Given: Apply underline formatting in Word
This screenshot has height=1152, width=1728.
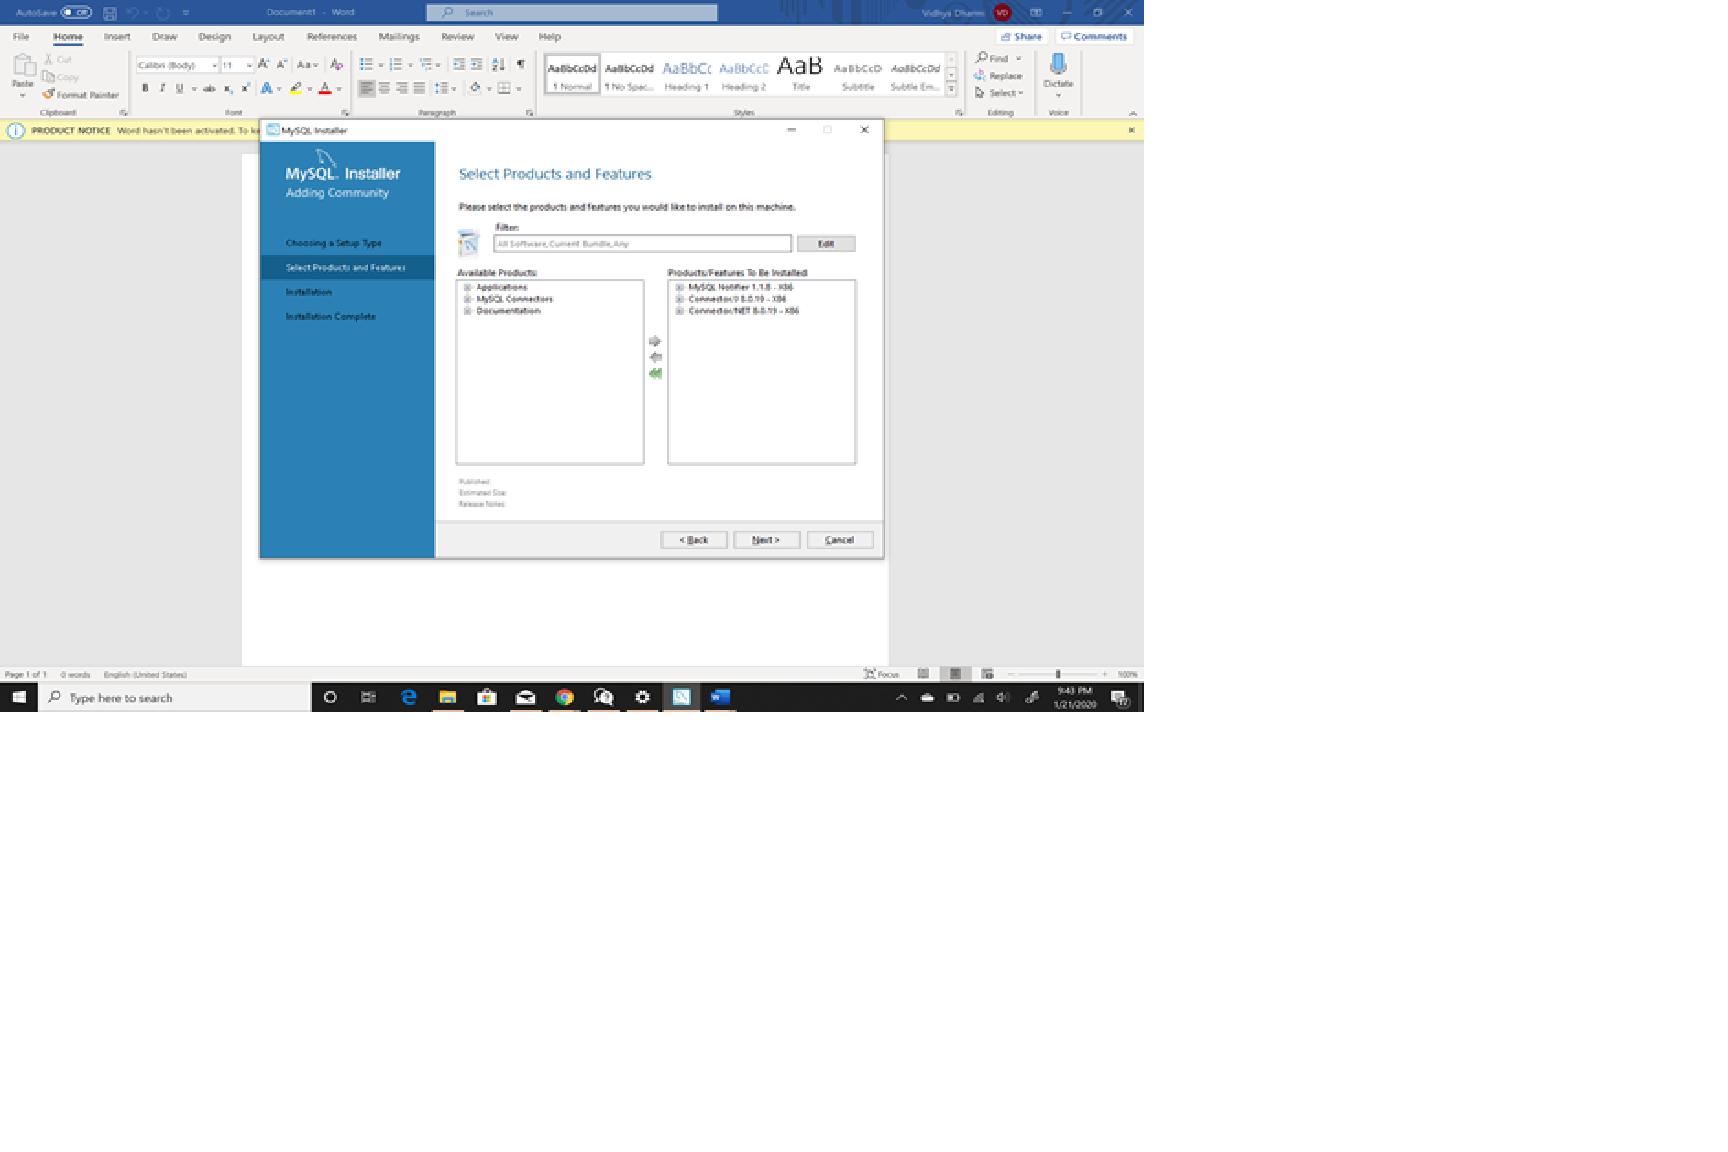Looking at the screenshot, I should point(180,89).
